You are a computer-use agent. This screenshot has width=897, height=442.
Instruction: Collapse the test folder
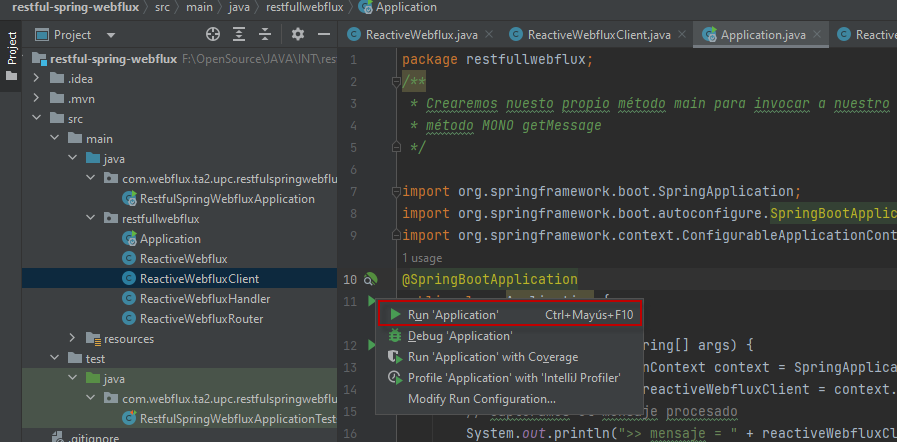click(55, 359)
